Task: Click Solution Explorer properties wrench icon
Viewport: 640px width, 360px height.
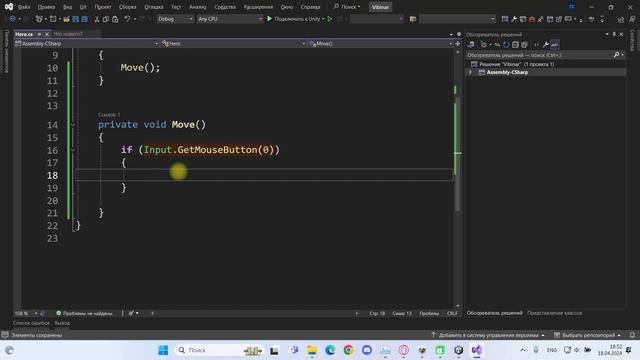Action: click(x=545, y=44)
